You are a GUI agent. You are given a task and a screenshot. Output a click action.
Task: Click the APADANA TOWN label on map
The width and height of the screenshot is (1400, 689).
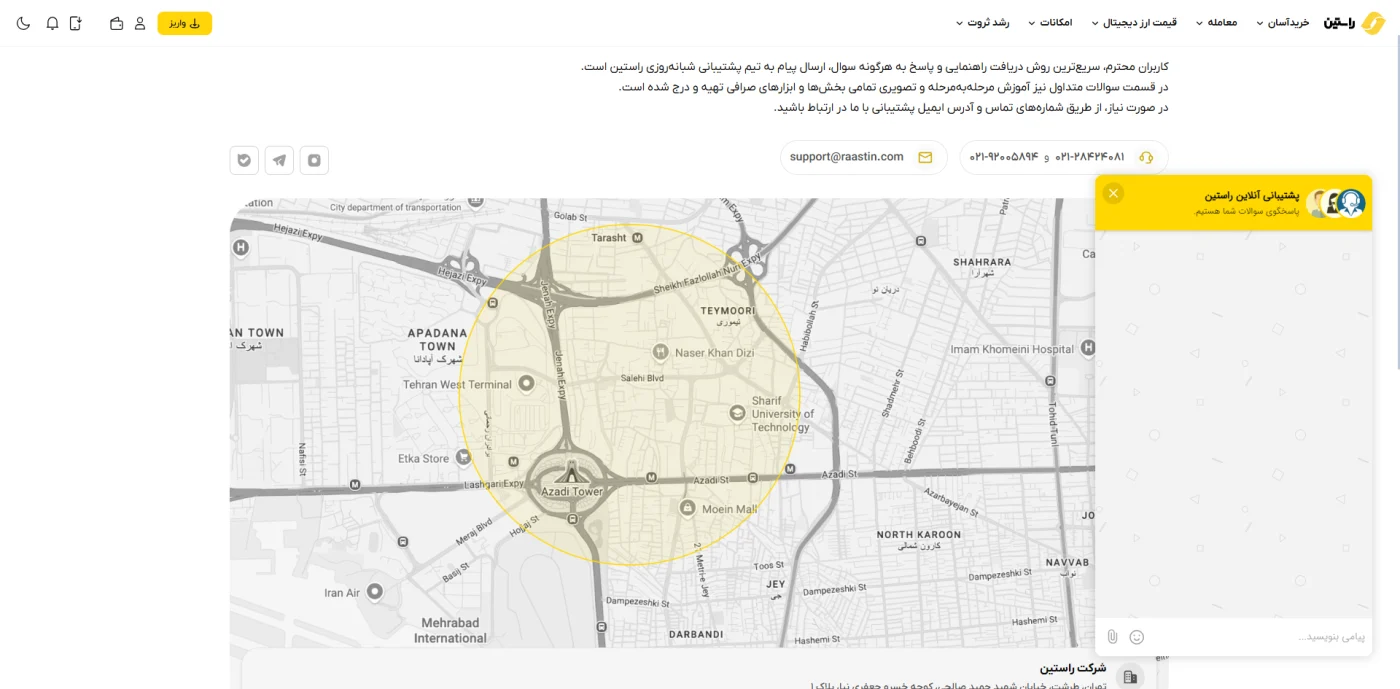click(x=437, y=339)
